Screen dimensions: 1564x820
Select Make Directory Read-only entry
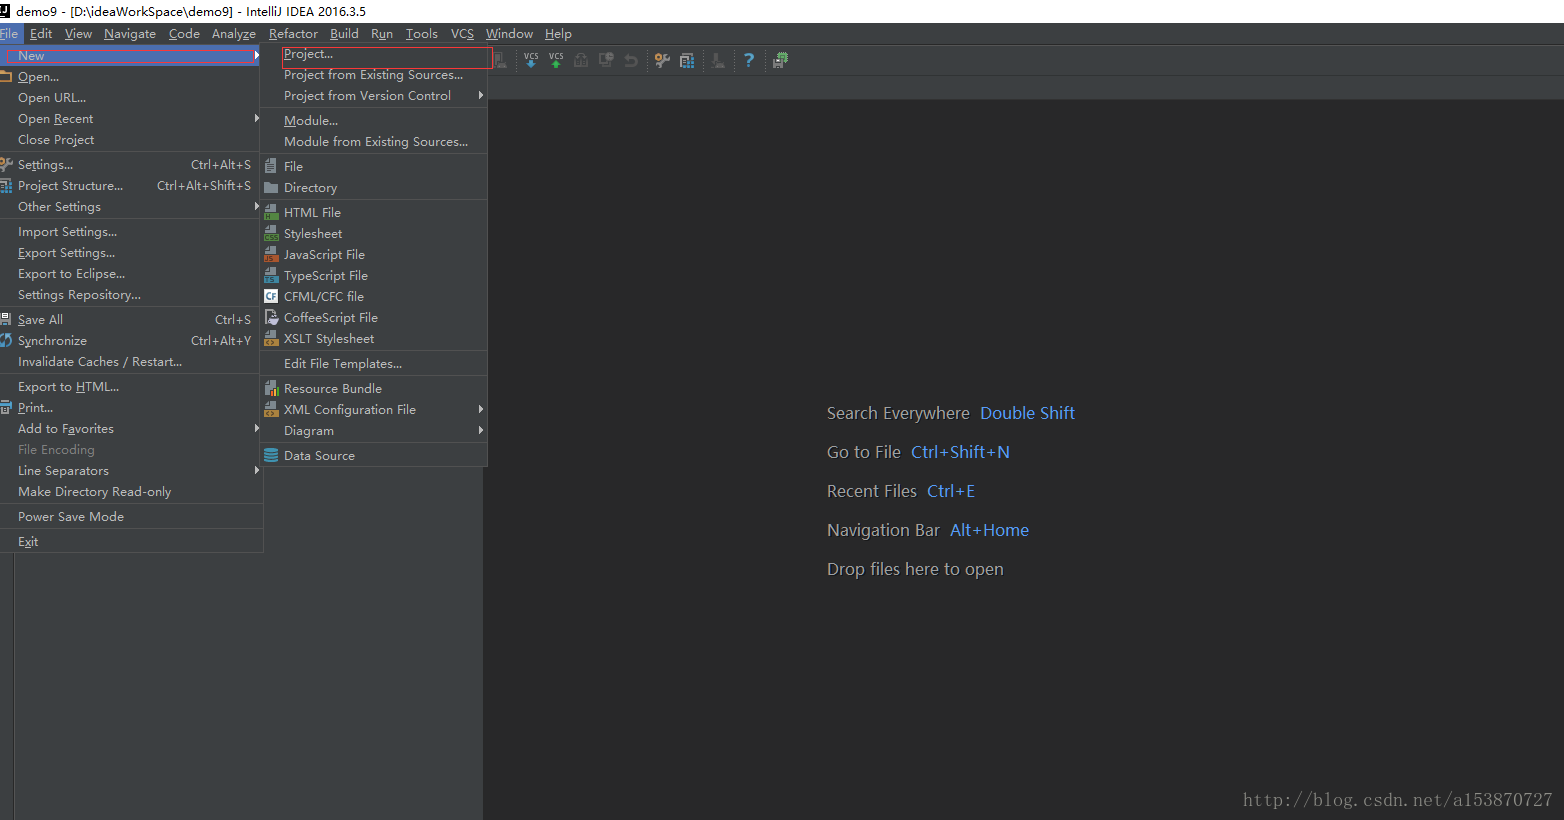coord(131,492)
